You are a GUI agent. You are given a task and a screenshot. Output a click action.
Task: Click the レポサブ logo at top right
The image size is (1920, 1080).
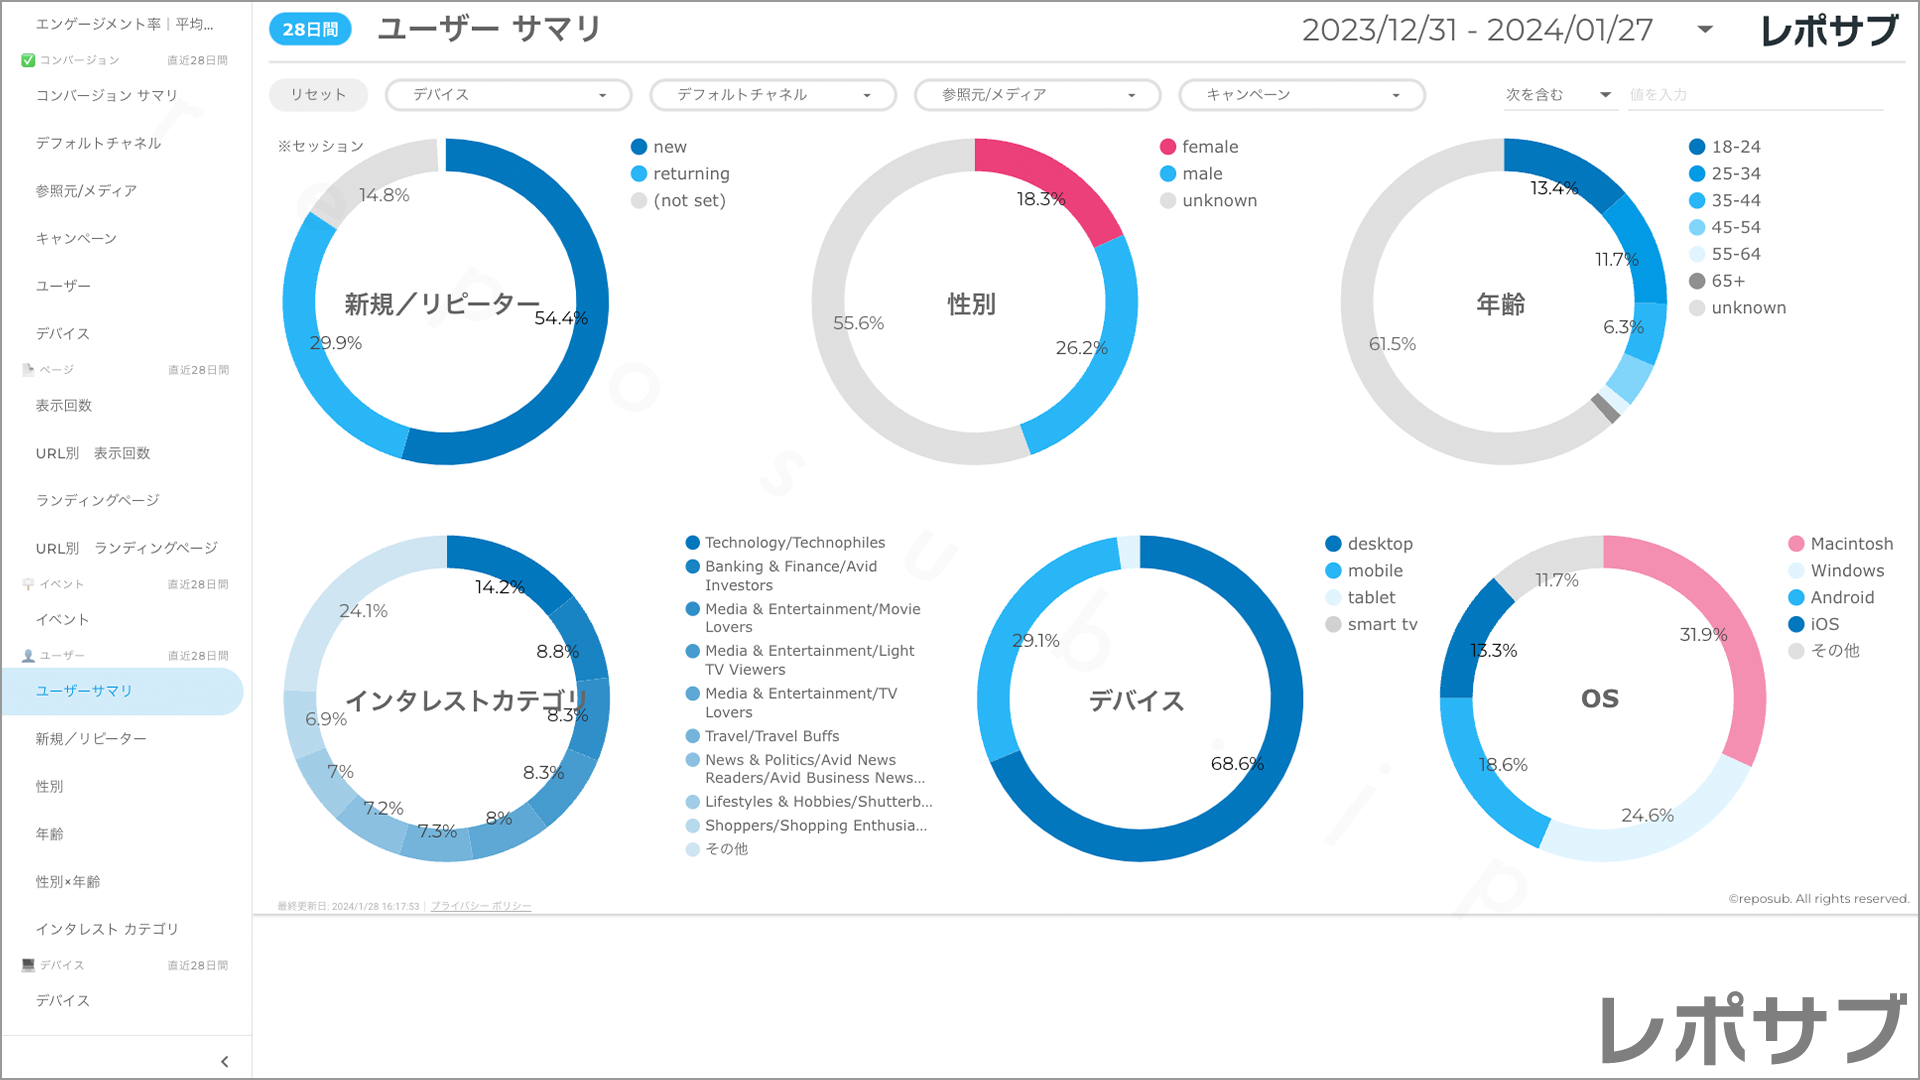click(1829, 31)
